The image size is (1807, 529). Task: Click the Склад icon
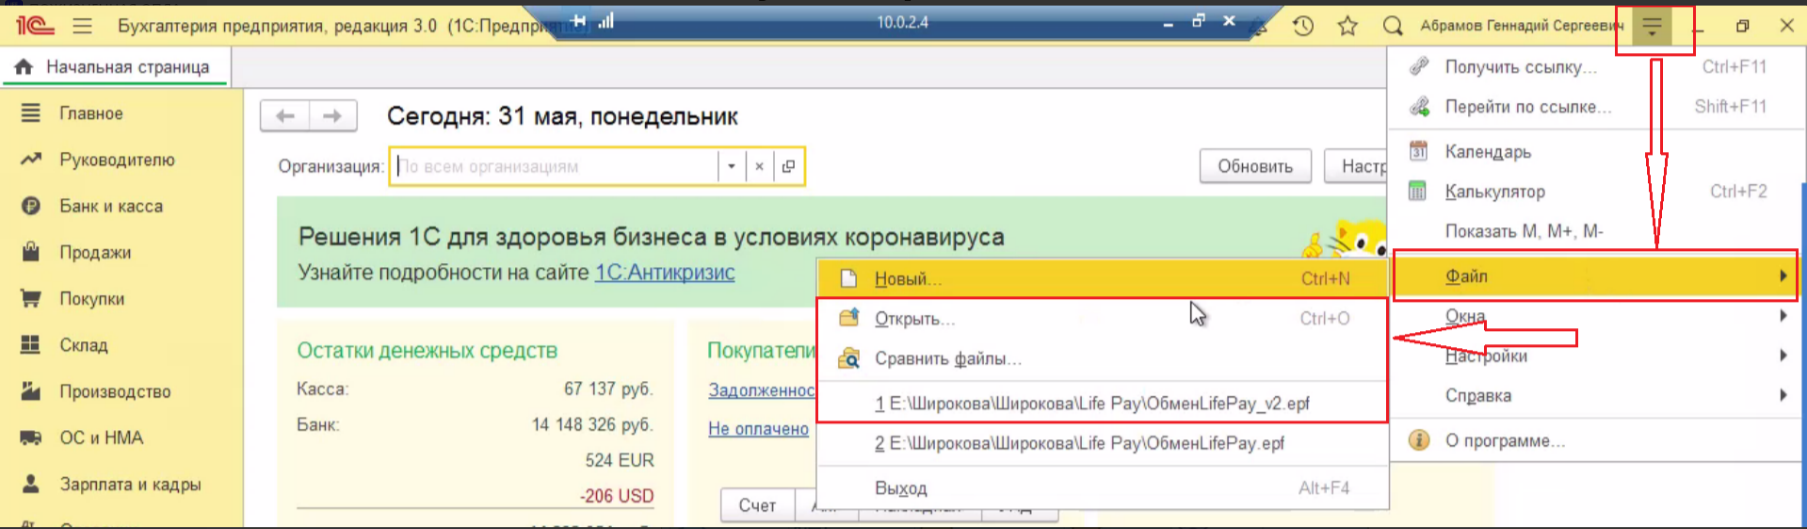pos(31,345)
